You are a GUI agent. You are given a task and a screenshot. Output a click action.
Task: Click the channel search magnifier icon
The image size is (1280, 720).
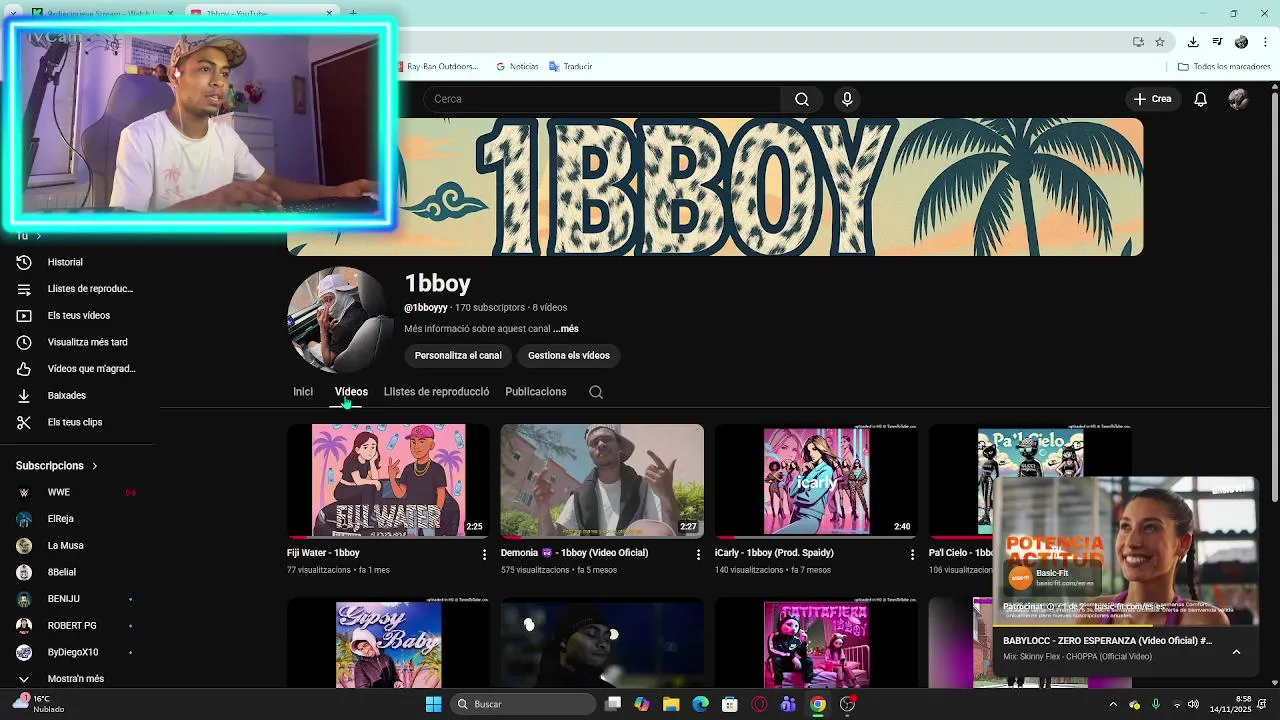596,392
